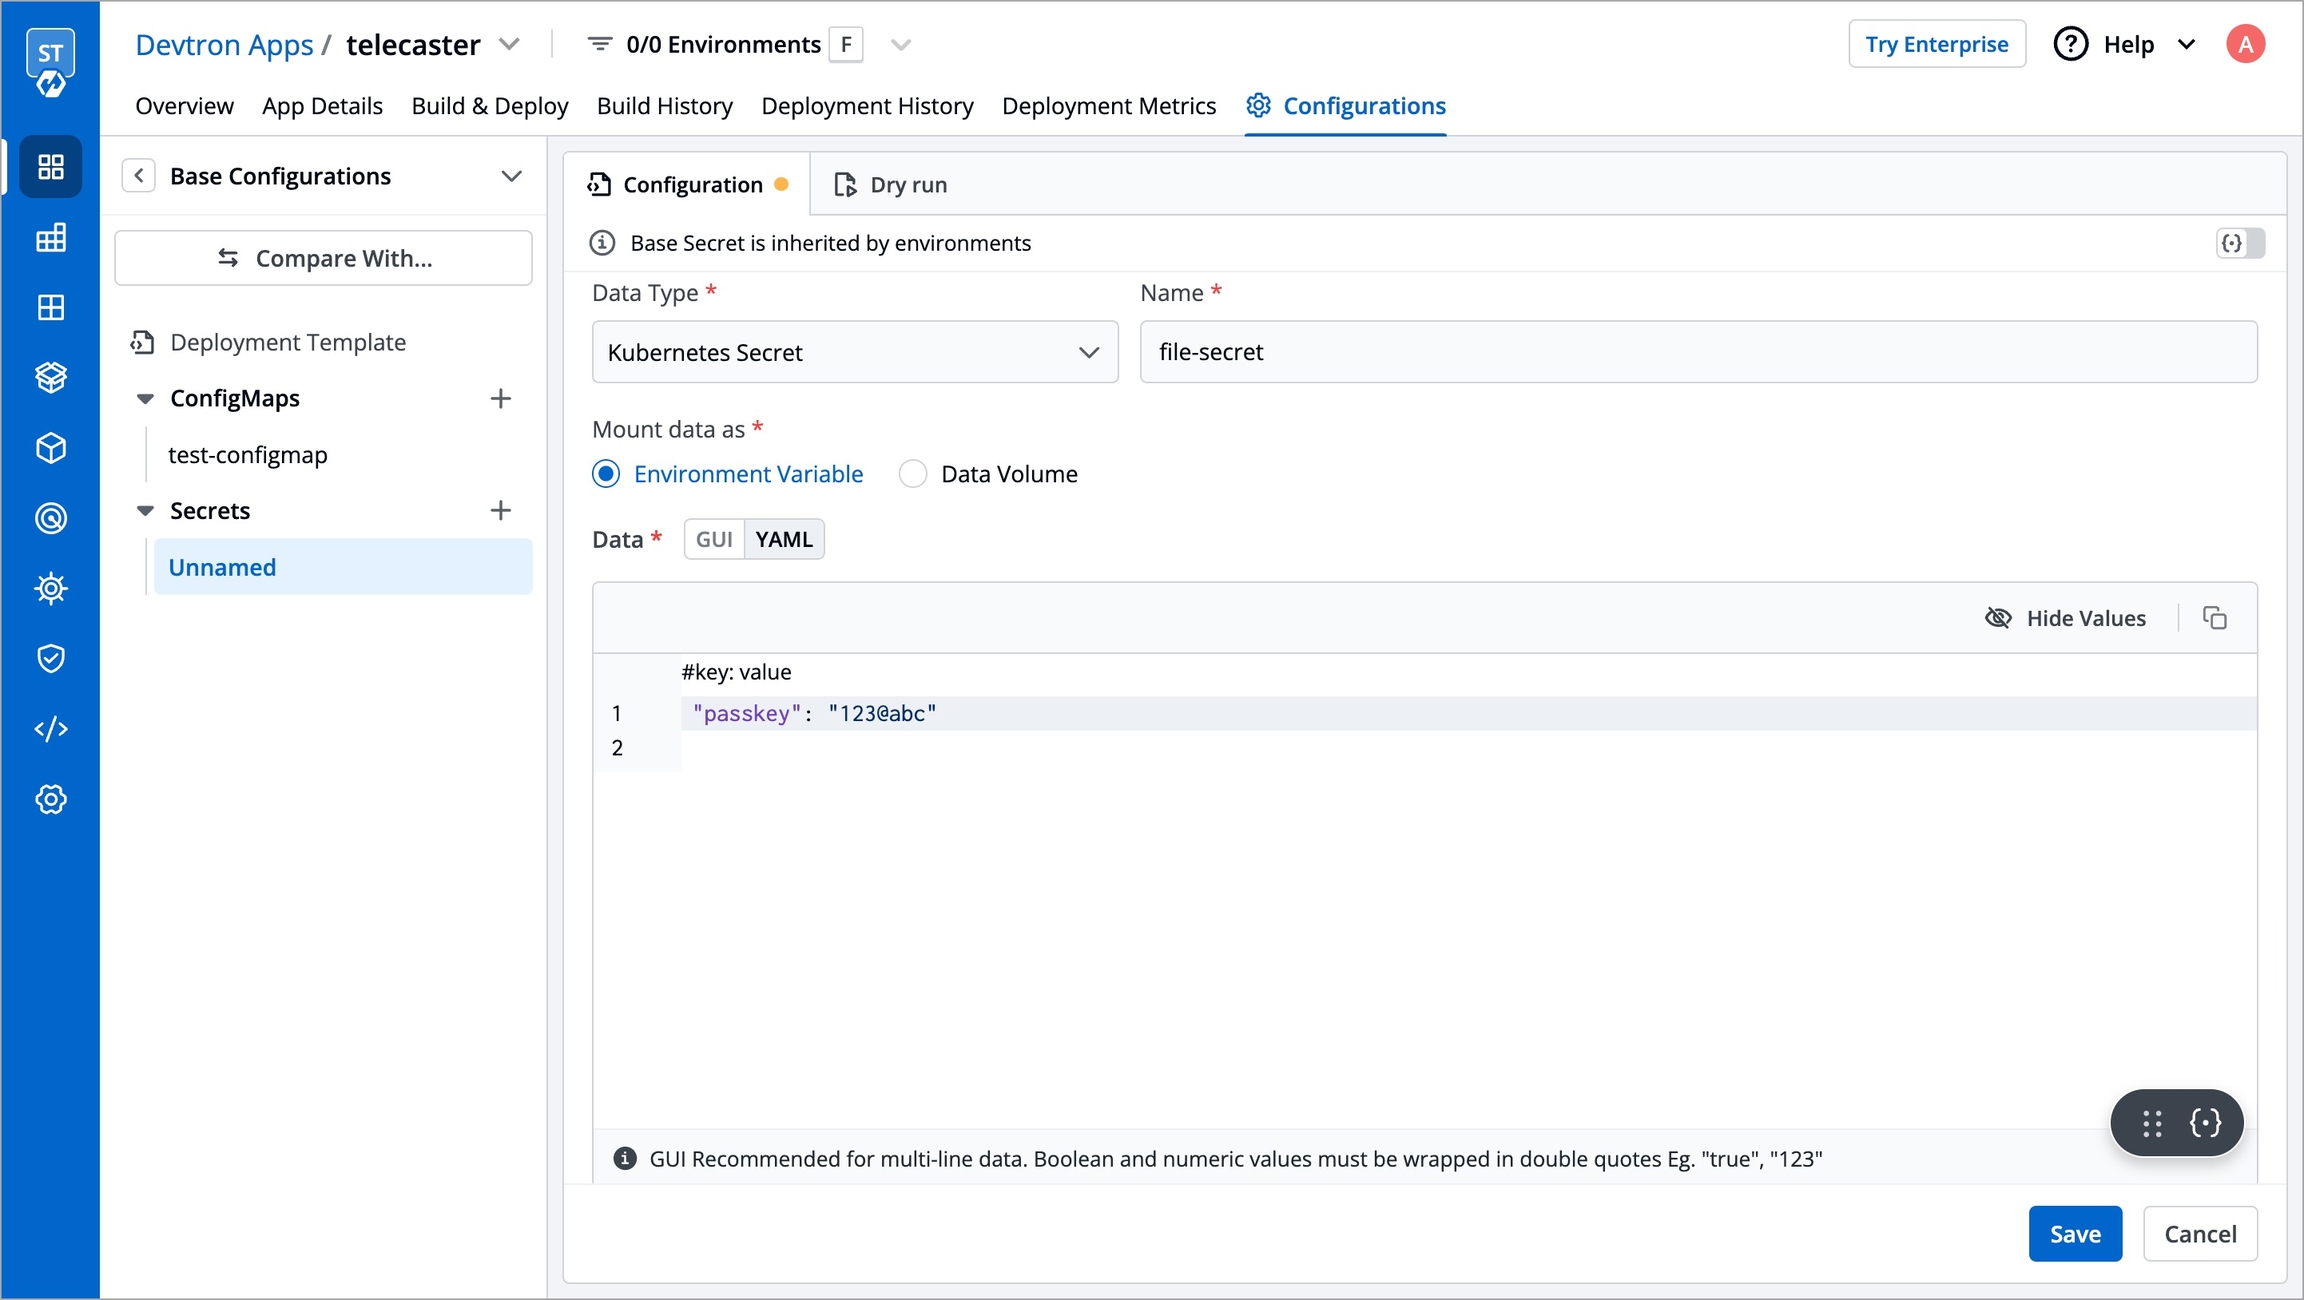Open the cube Chart Store icon in sidebar
This screenshot has width=2304, height=1300.
(x=51, y=448)
